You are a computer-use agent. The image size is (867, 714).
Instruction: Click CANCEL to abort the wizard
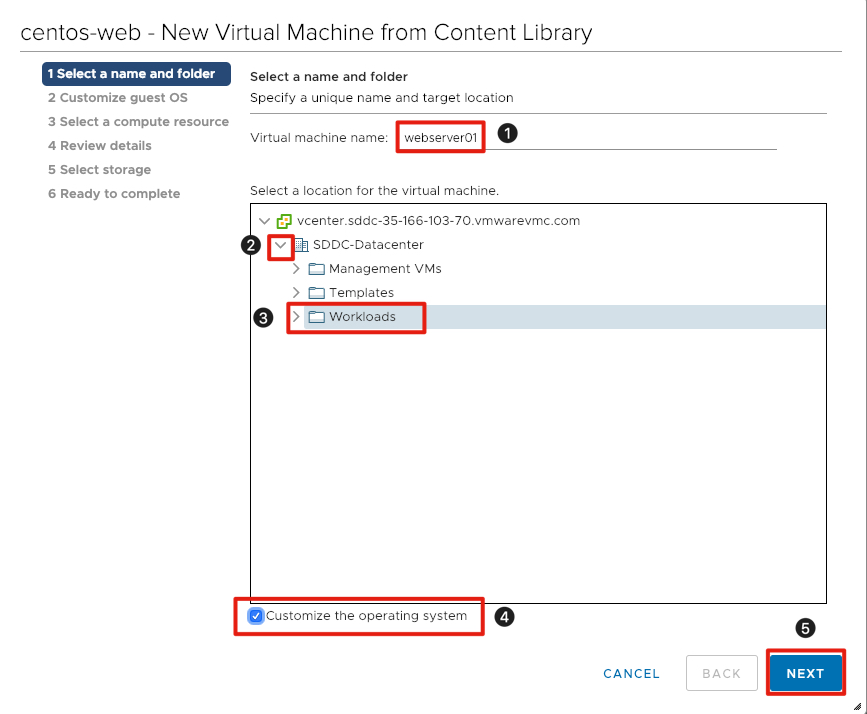pos(631,673)
